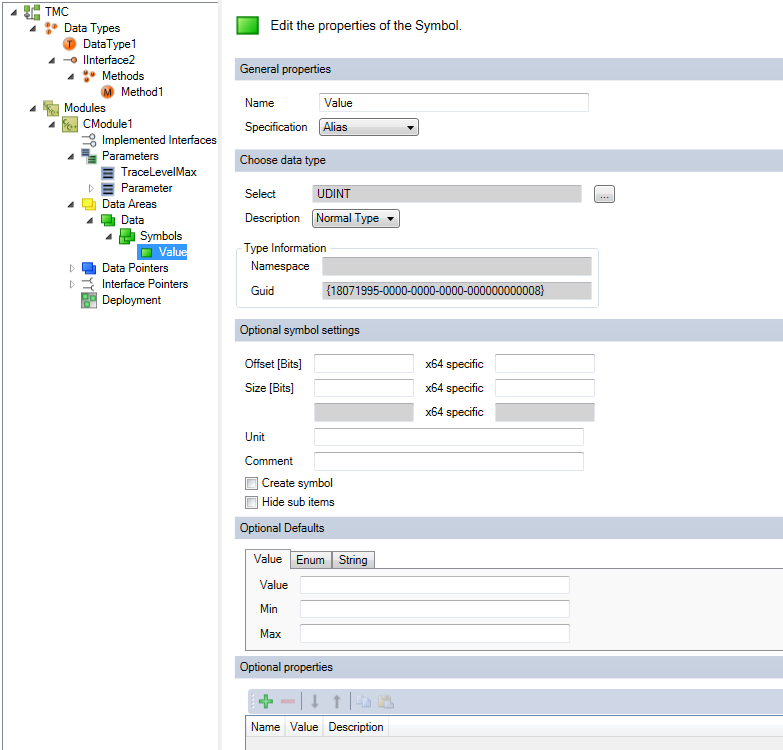Click the Name column header
This screenshot has height=750, width=783.
(x=265, y=727)
